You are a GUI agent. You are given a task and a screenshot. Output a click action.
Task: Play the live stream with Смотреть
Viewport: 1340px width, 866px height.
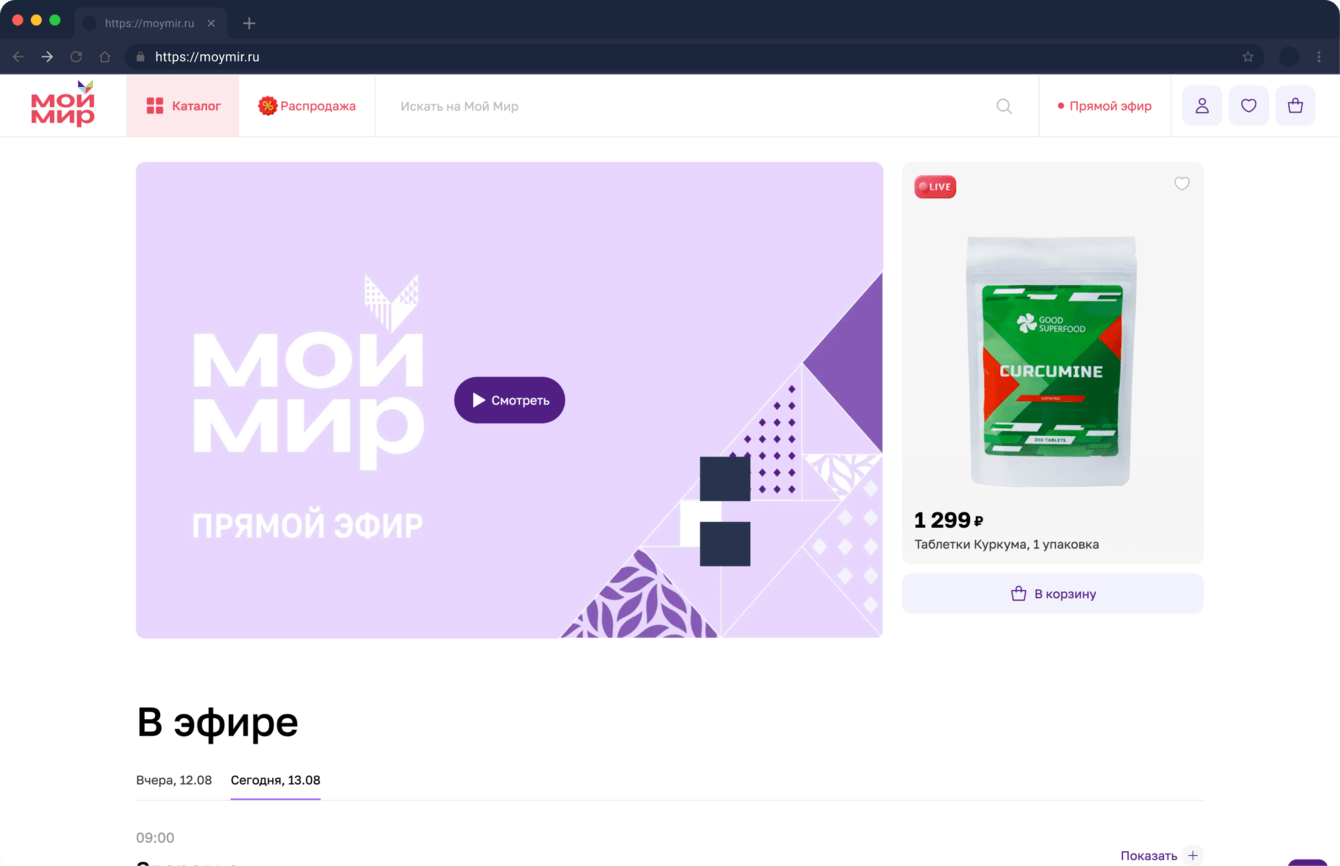tap(510, 400)
